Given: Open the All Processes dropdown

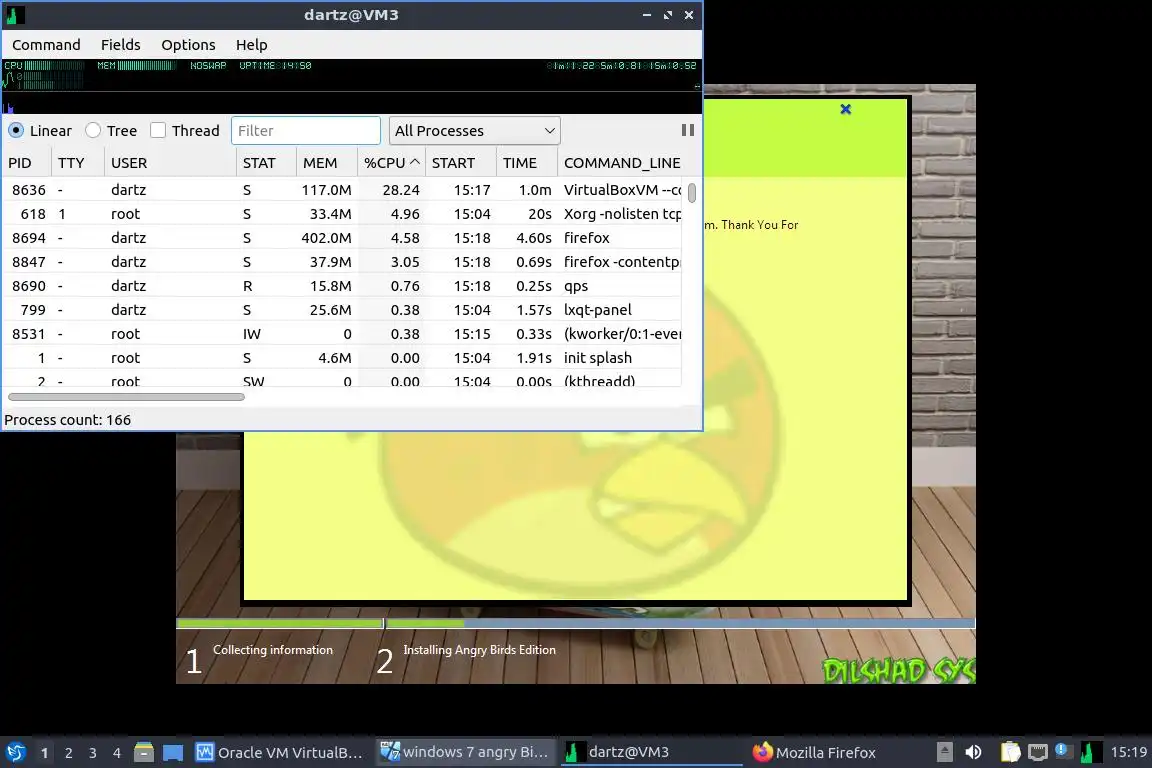Looking at the screenshot, I should (475, 131).
